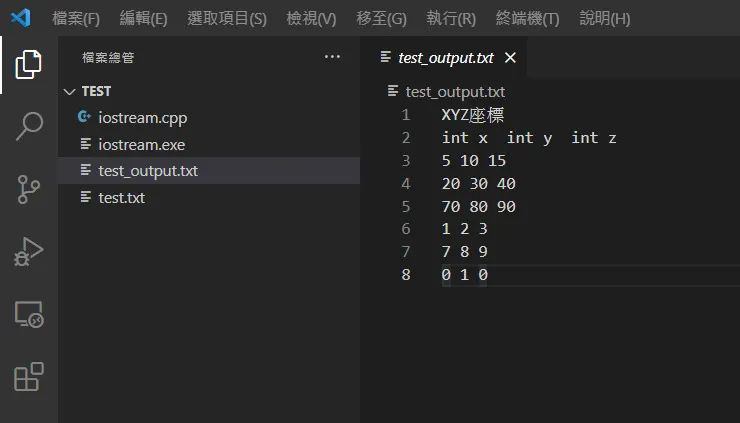The height and width of the screenshot is (423, 740).
Task: Open iostream.cpp in the explorer
Action: tap(209, 118)
